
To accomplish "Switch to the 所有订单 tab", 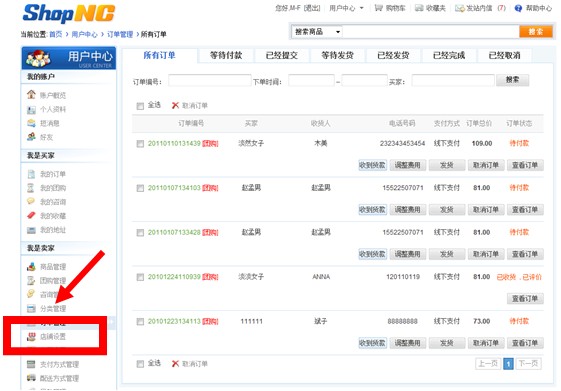I will pos(160,55).
